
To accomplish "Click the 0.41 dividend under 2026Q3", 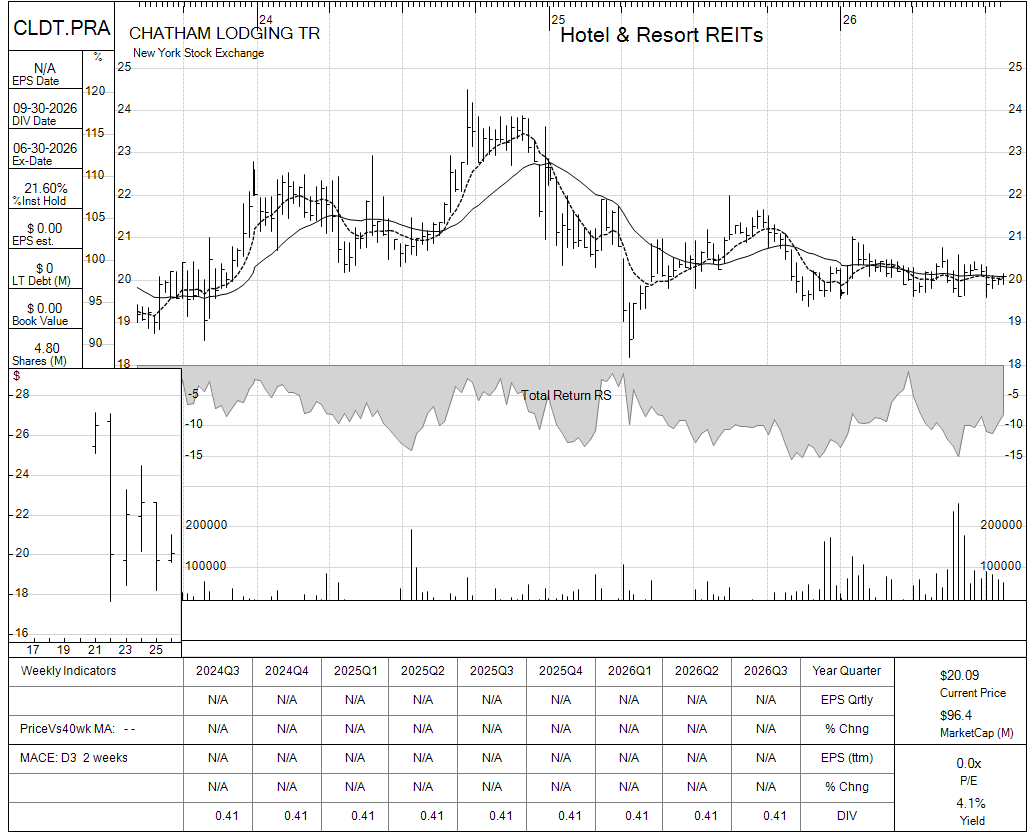I will [775, 816].
